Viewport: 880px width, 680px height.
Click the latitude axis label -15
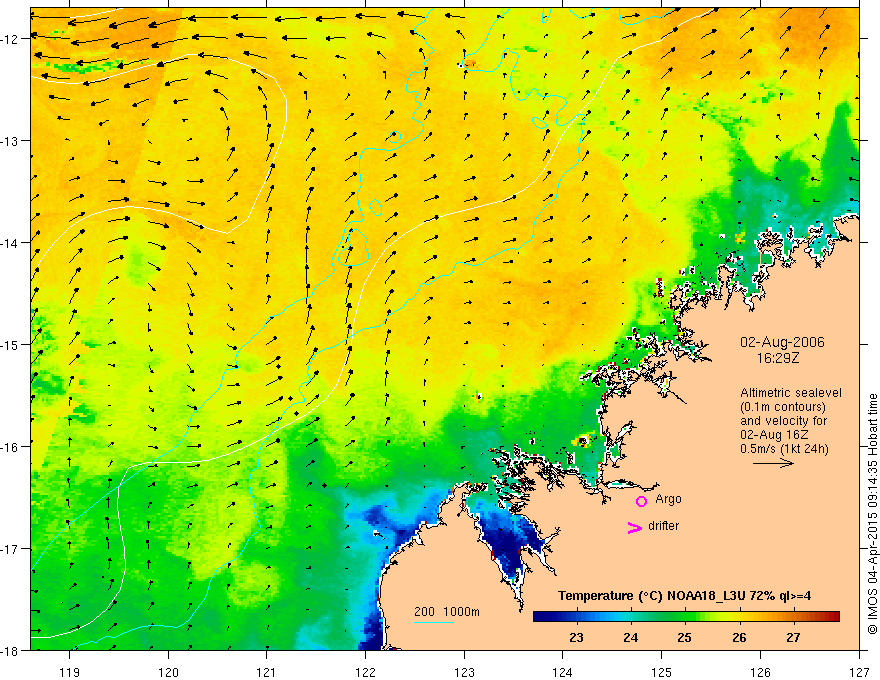click(10, 345)
